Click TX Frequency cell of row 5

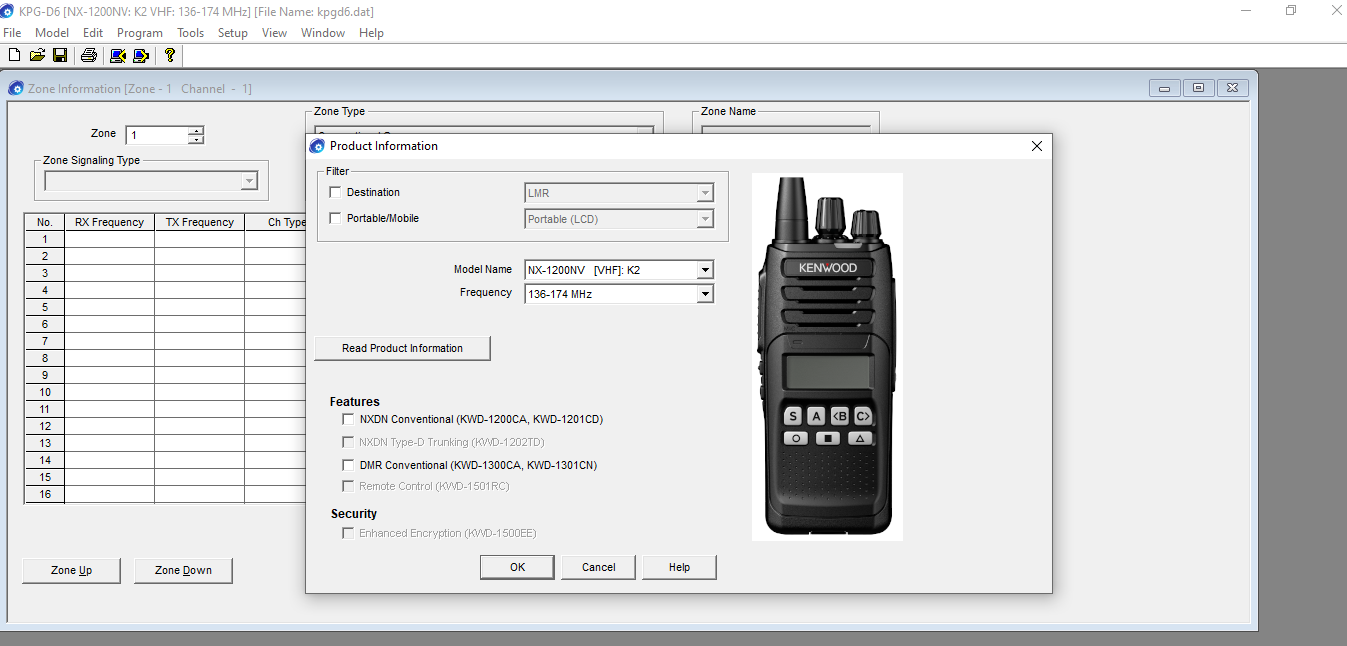pos(200,307)
